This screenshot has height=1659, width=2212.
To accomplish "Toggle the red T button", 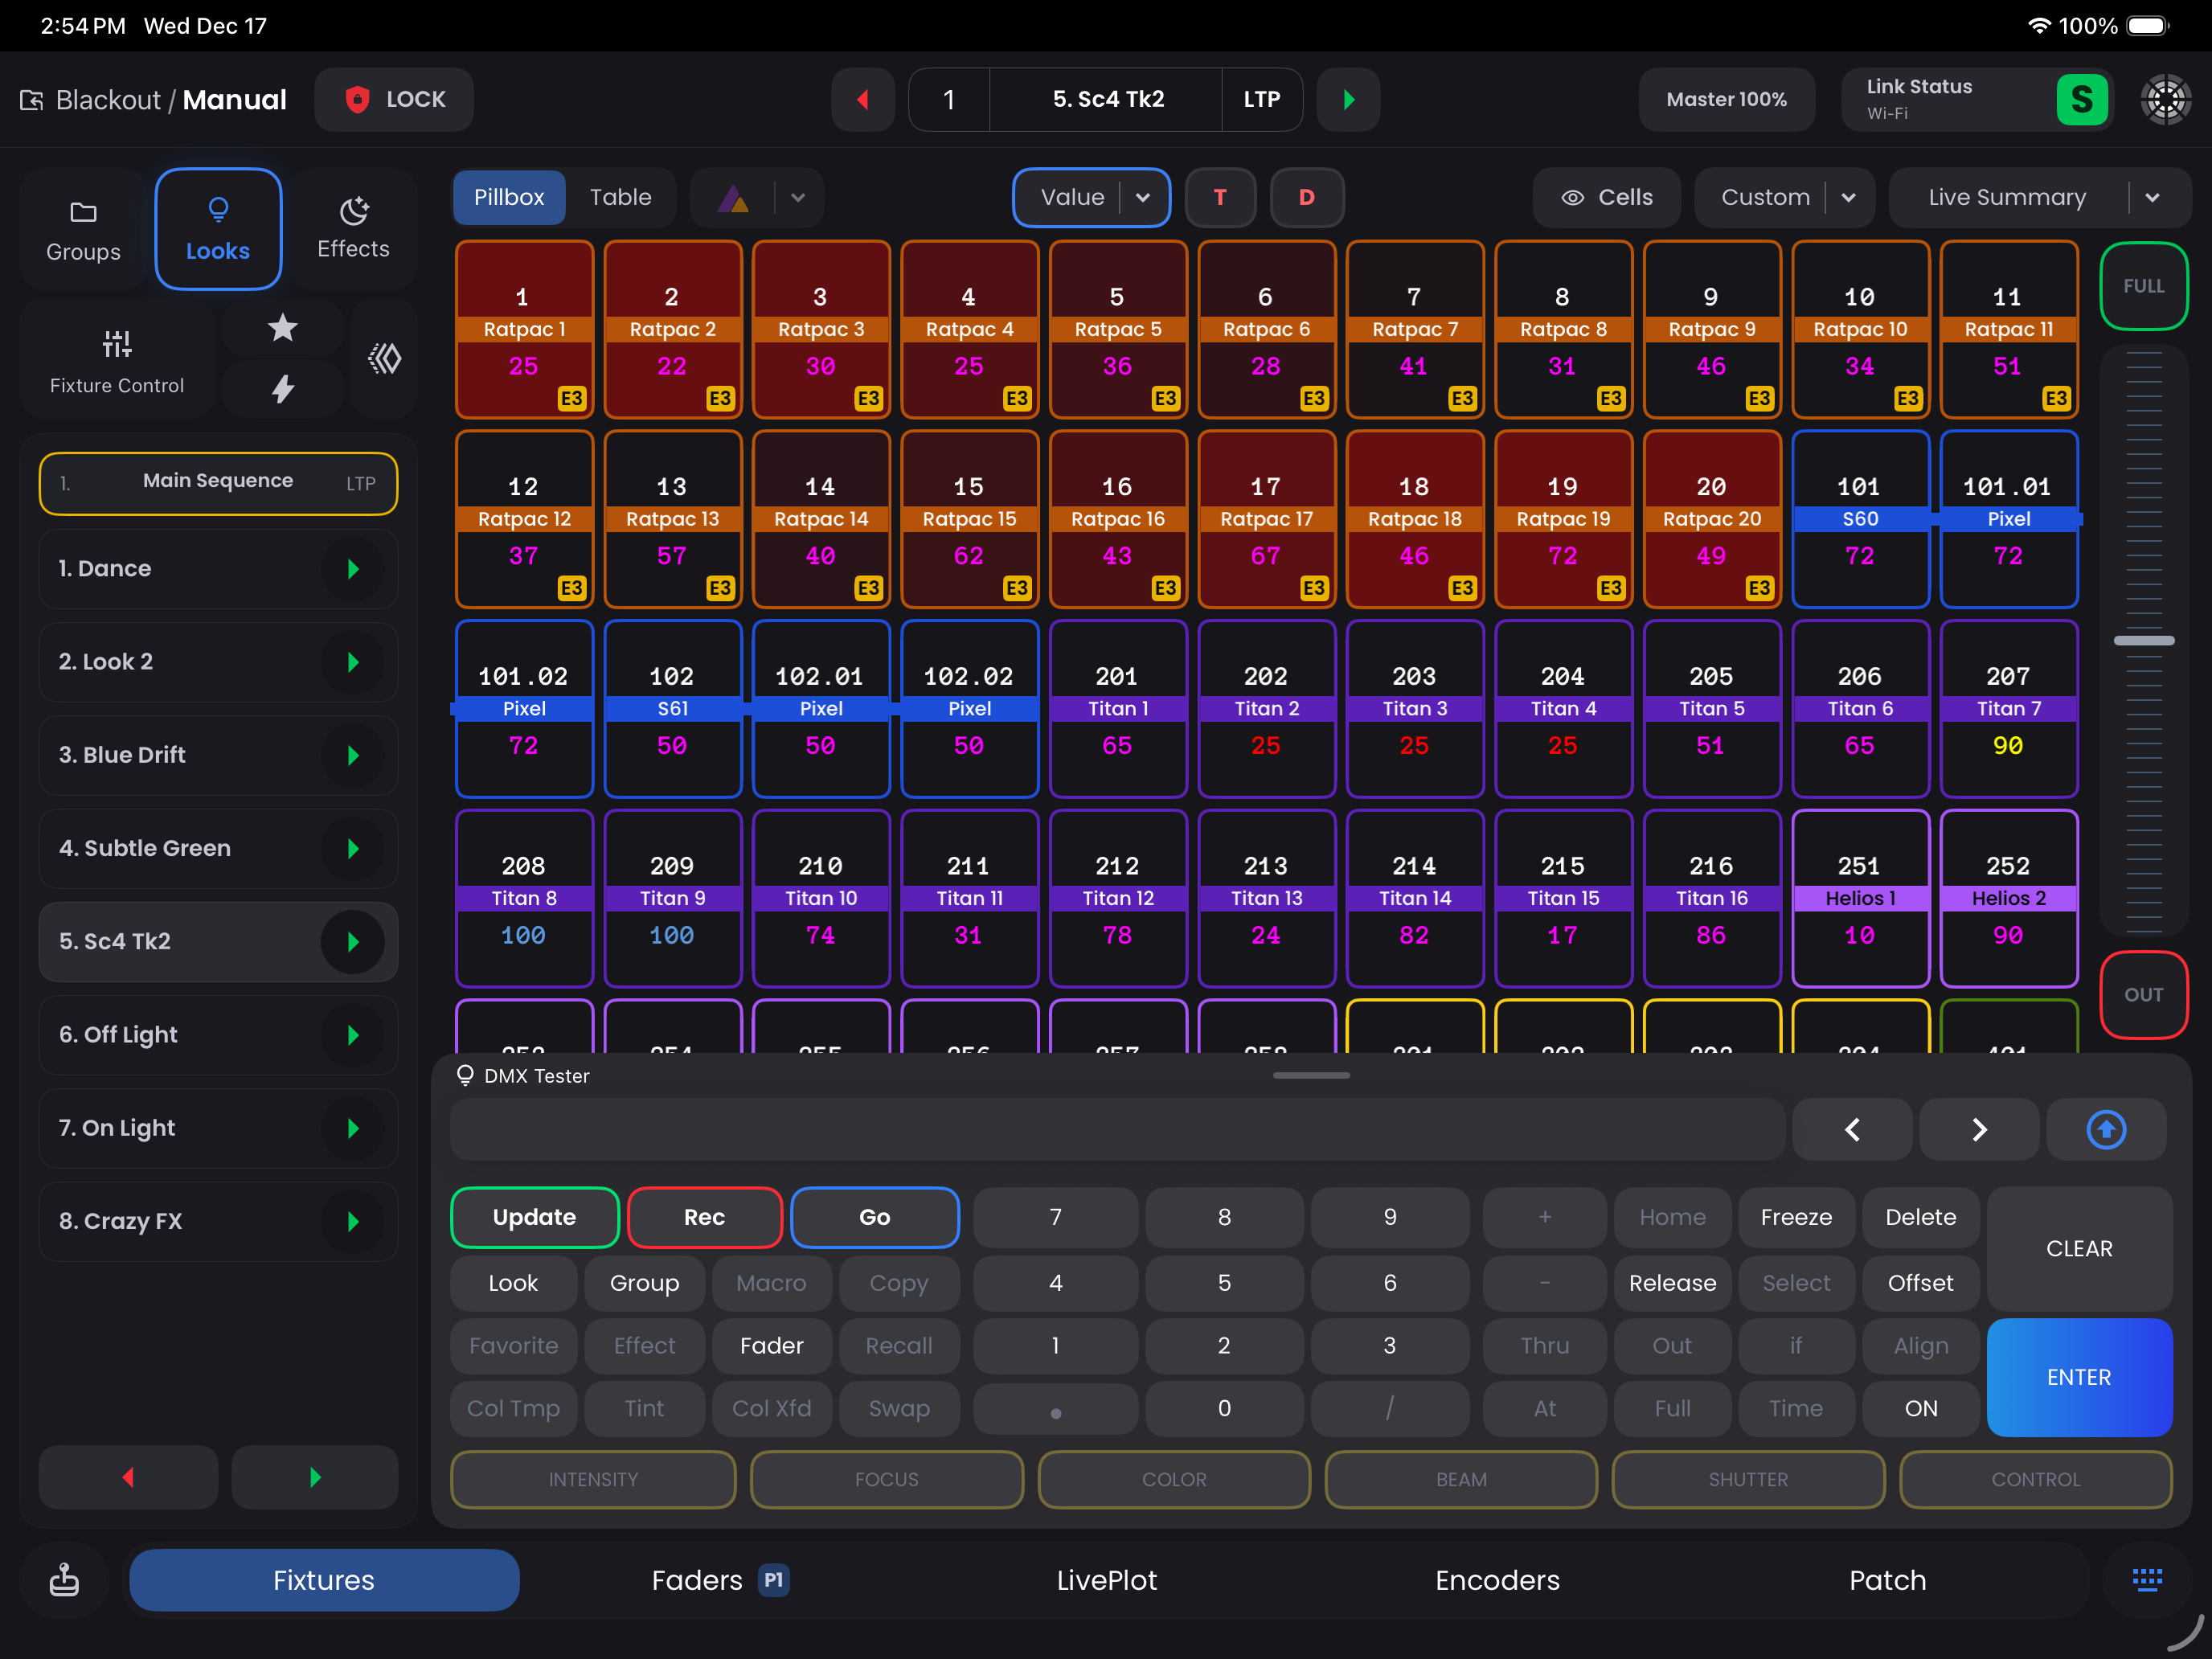I will click(x=1220, y=197).
